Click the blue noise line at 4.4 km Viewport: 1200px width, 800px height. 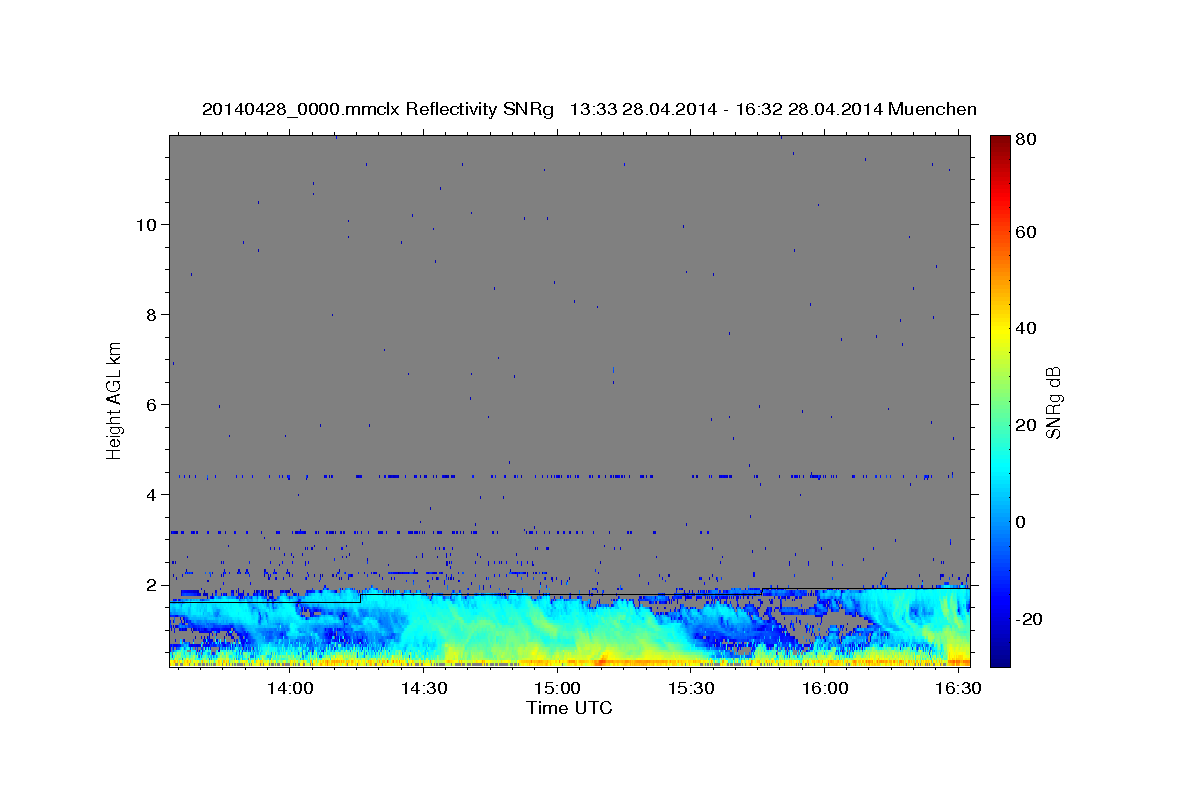(565, 476)
